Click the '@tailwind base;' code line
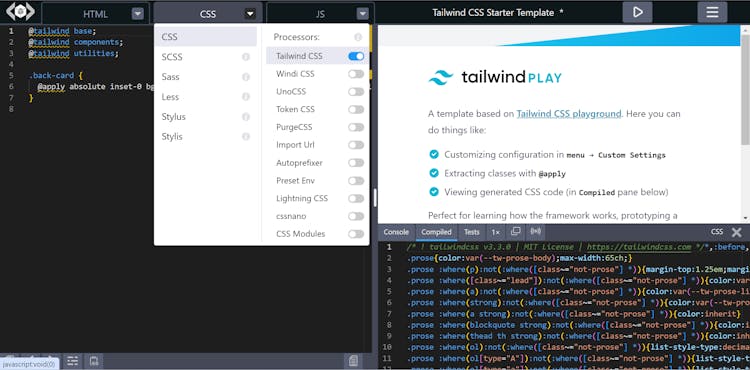Screen dimensions: 750x370 pyautogui.click(x=62, y=31)
